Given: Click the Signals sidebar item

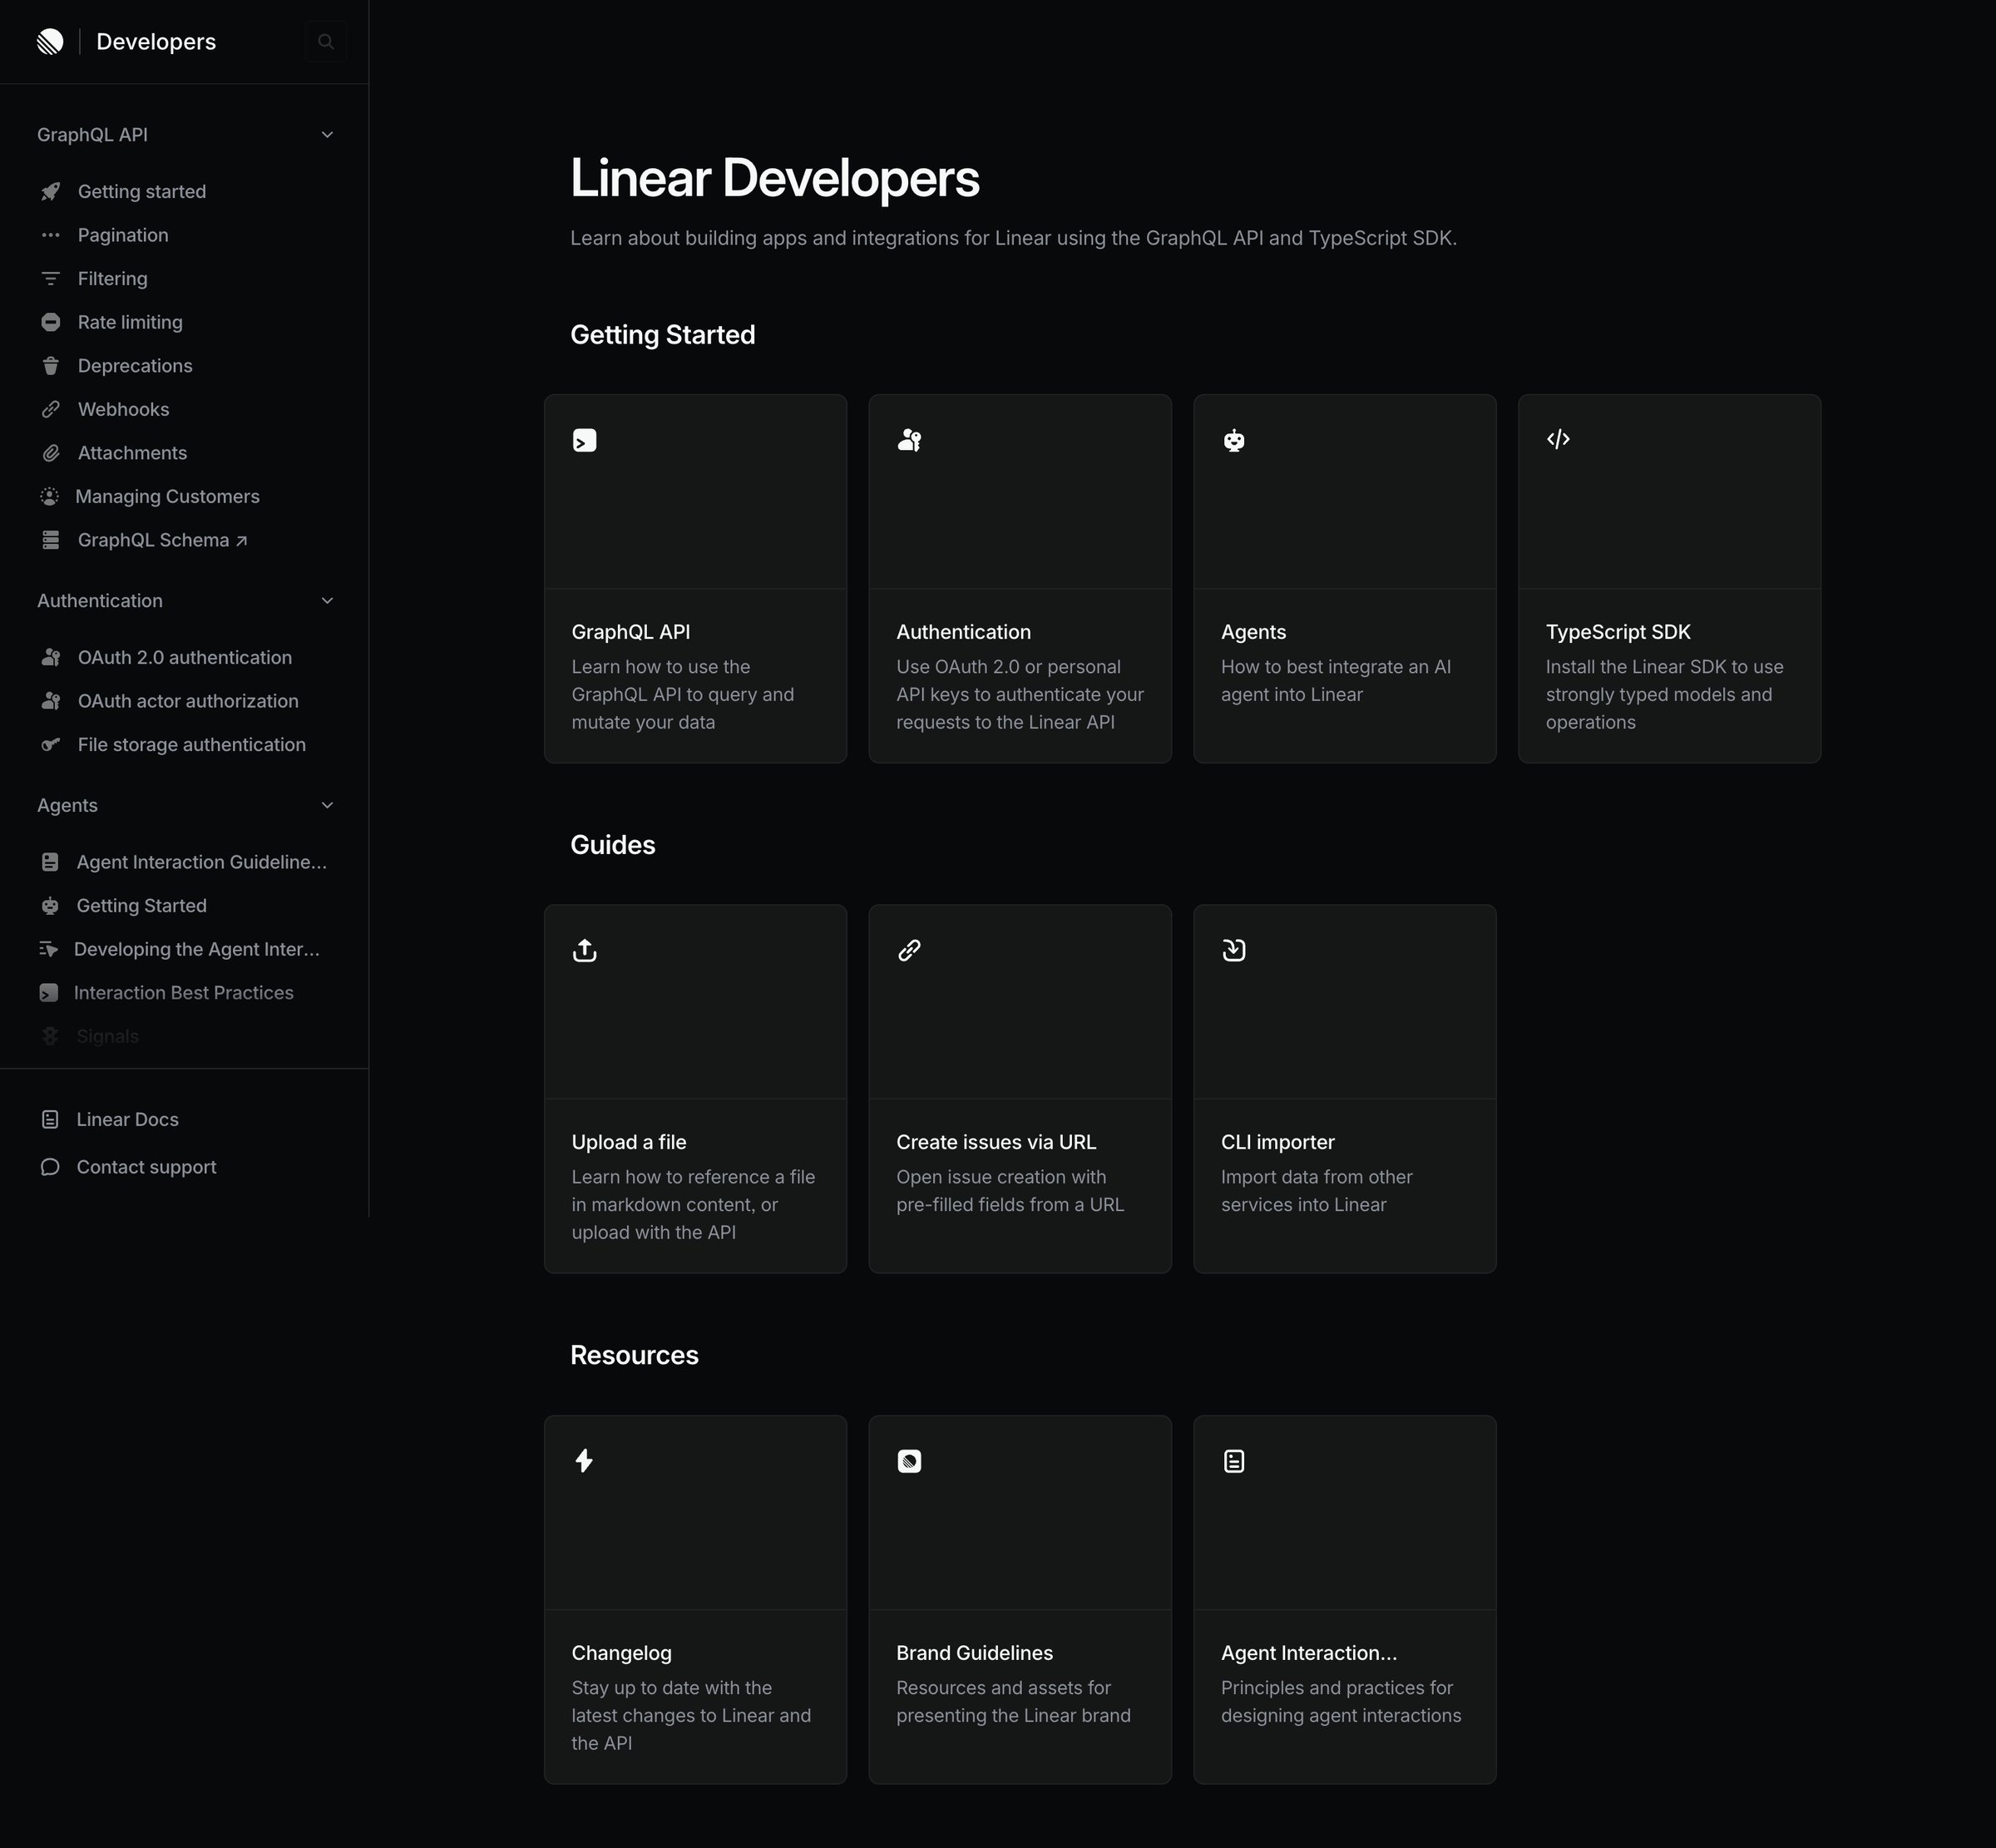Looking at the screenshot, I should pos(107,1036).
